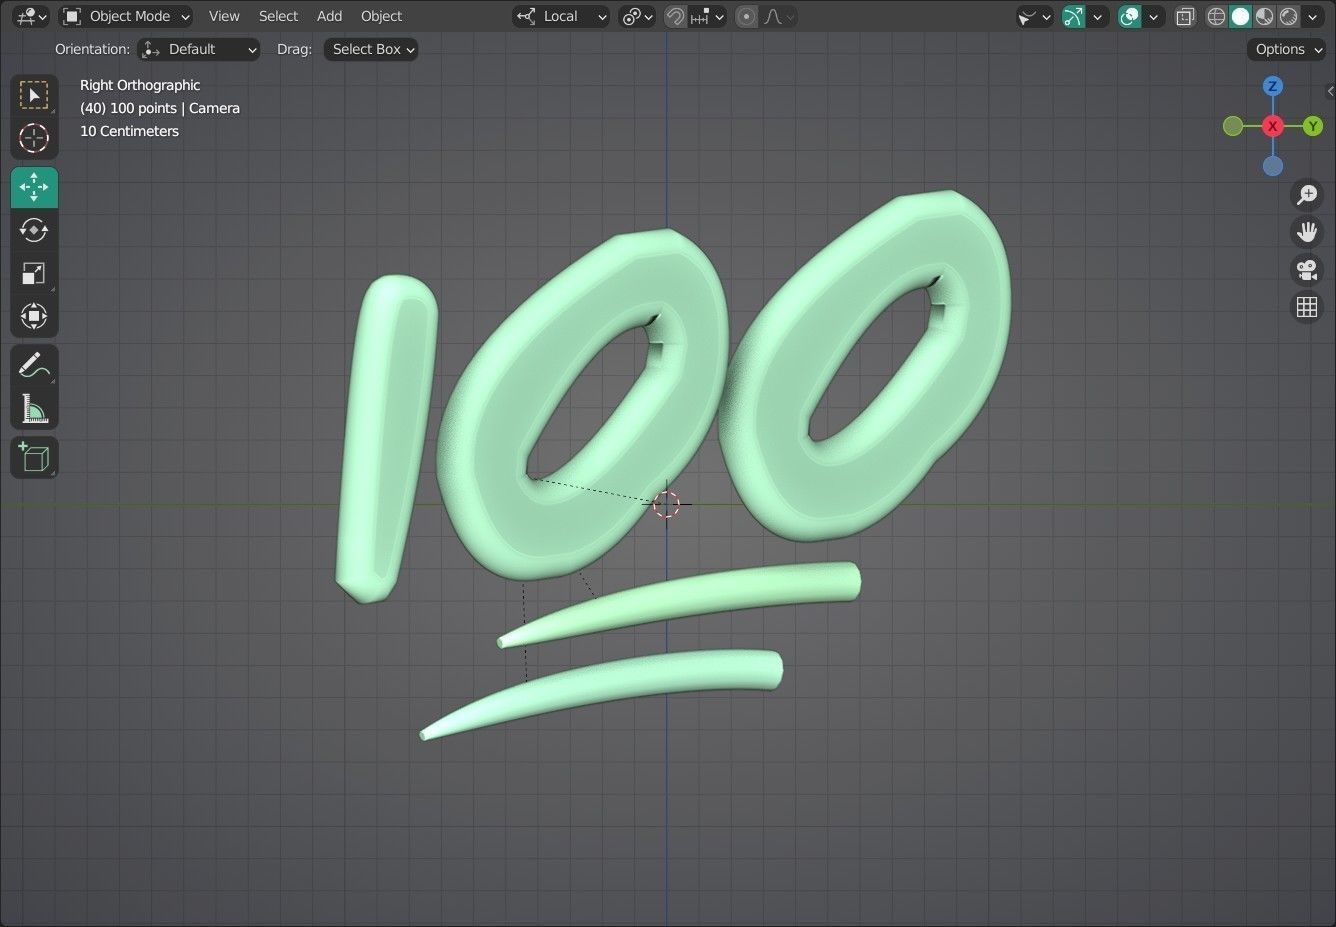Click the blue Z axis gizmo
The height and width of the screenshot is (927, 1336).
coord(1272,86)
